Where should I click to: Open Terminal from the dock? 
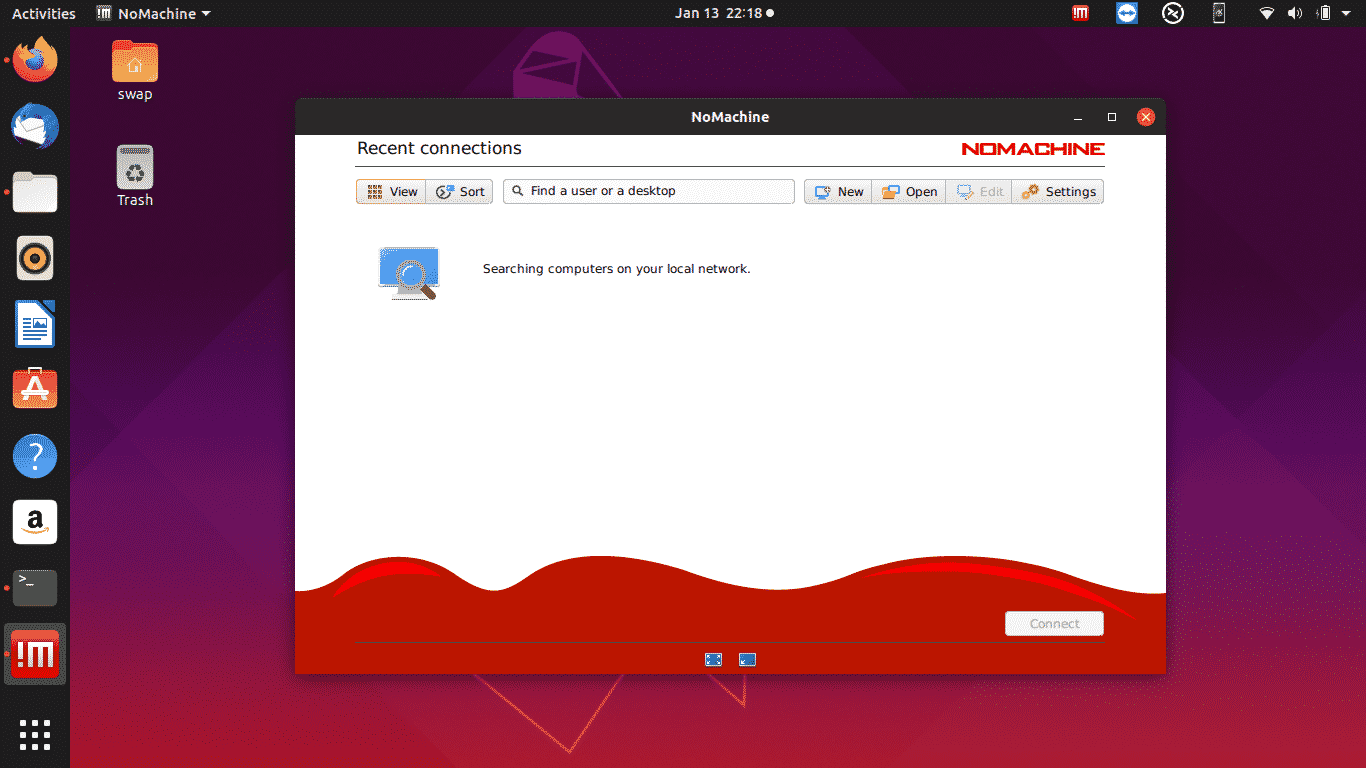pyautogui.click(x=35, y=588)
